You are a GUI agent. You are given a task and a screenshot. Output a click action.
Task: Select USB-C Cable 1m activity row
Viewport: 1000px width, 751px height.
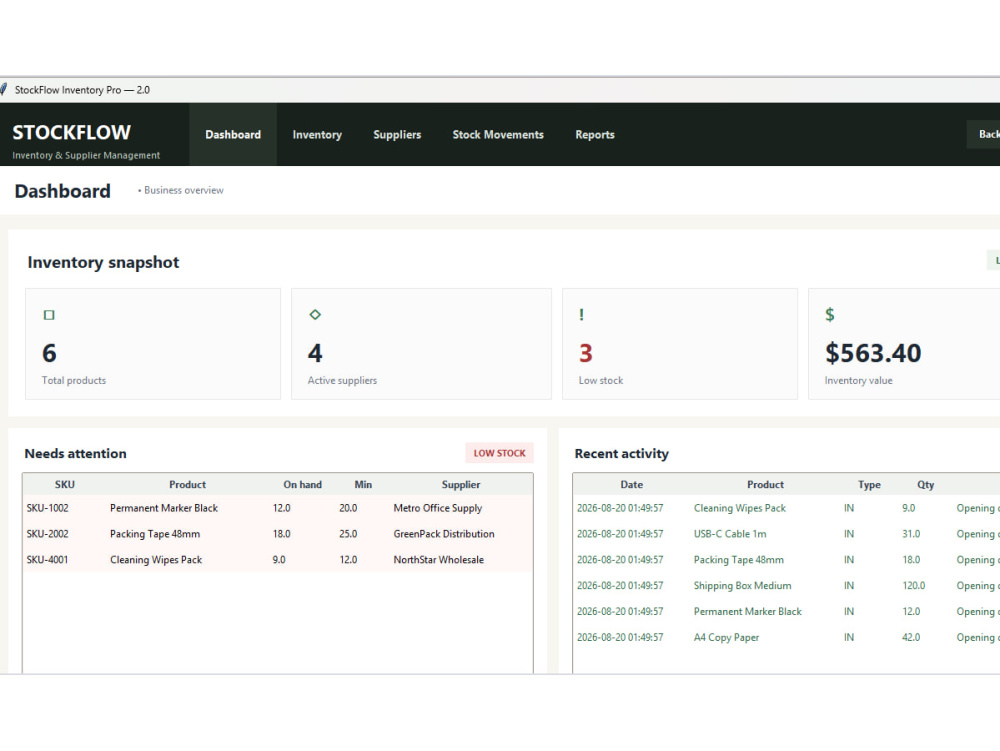(786, 534)
